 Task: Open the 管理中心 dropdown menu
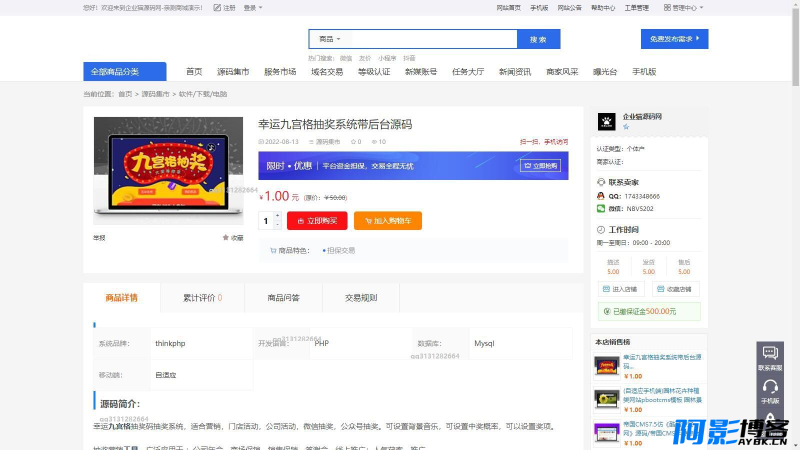(683, 8)
